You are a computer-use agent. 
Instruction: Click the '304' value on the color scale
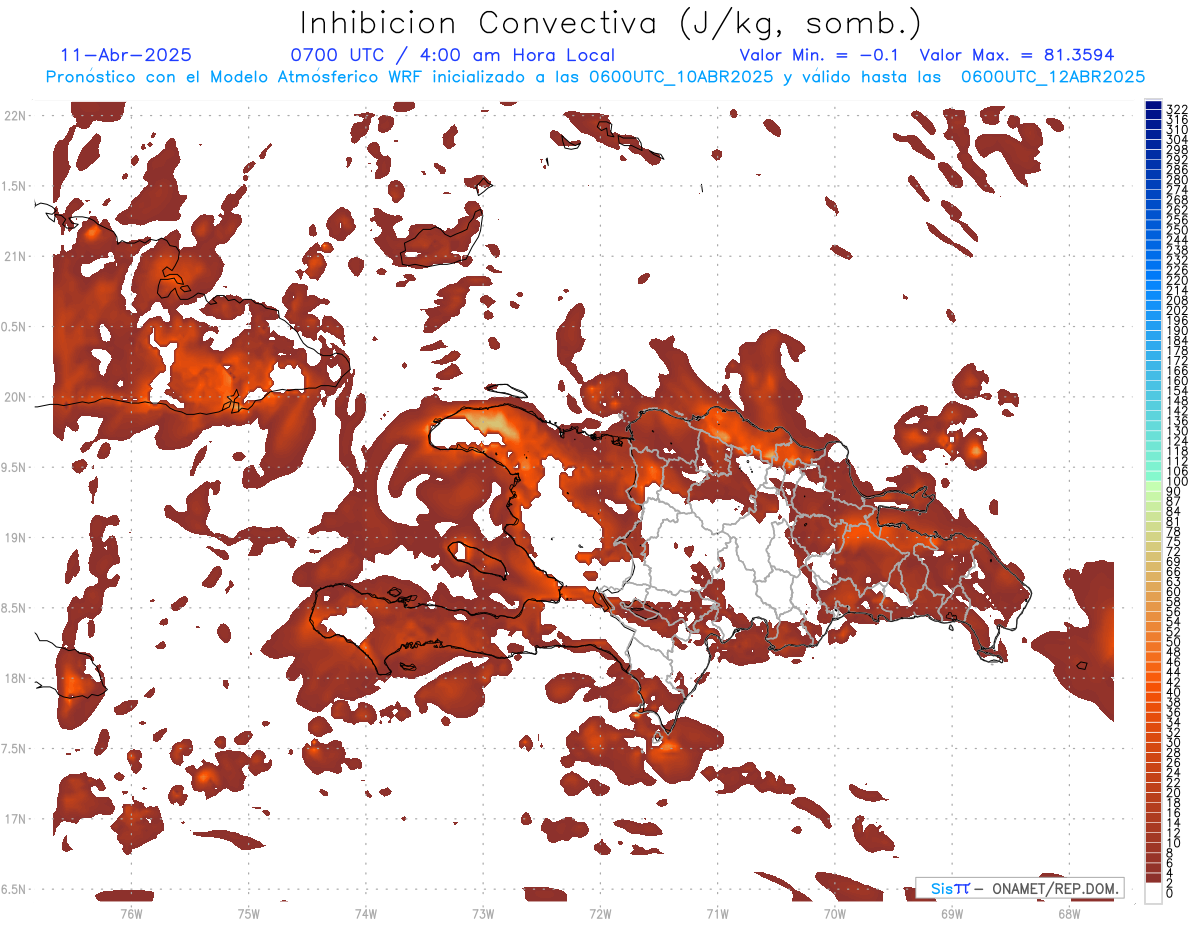pyautogui.click(x=1177, y=140)
